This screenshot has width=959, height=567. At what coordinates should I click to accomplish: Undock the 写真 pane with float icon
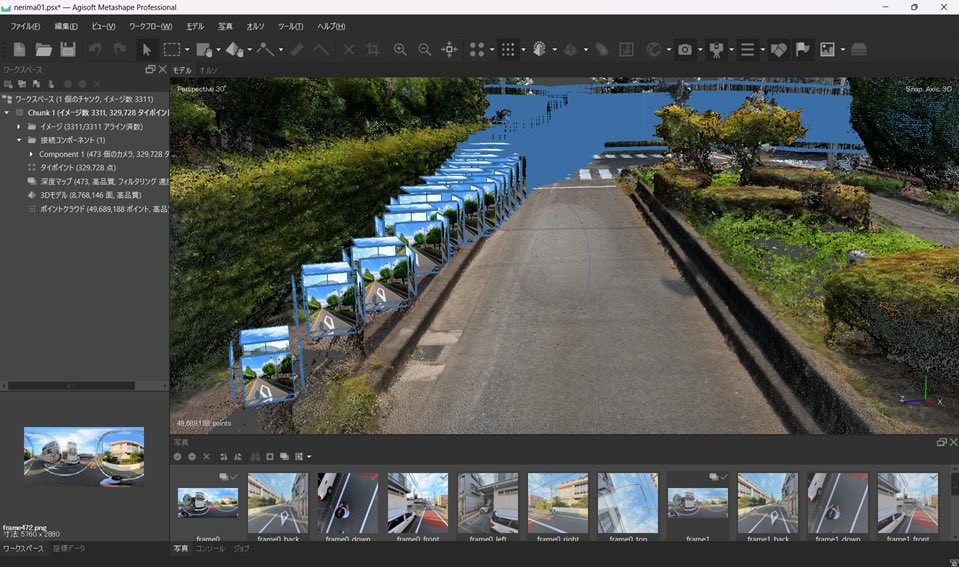[942, 442]
